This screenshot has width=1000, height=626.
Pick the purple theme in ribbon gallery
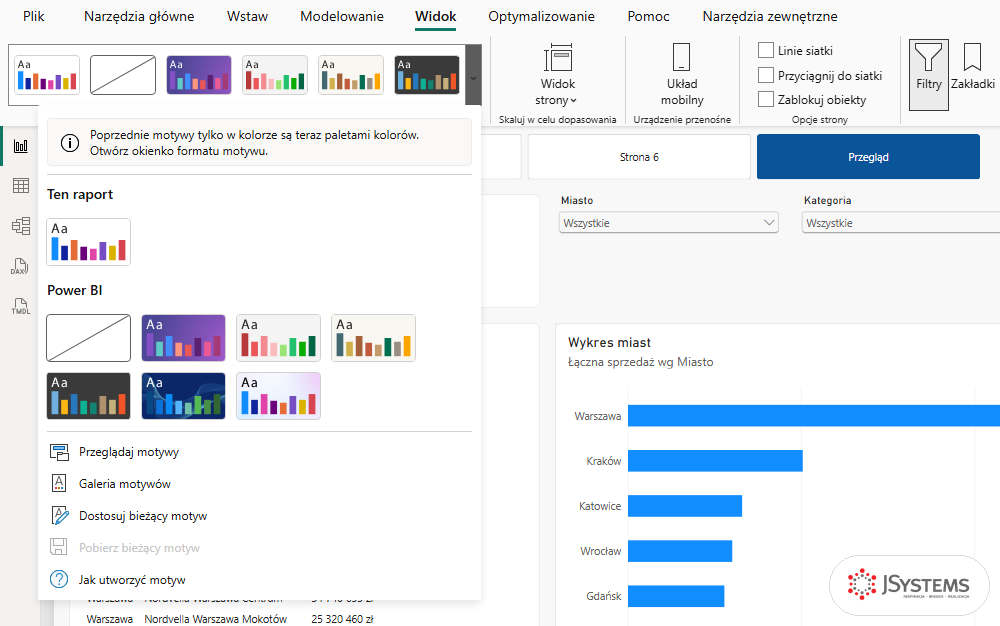point(199,75)
